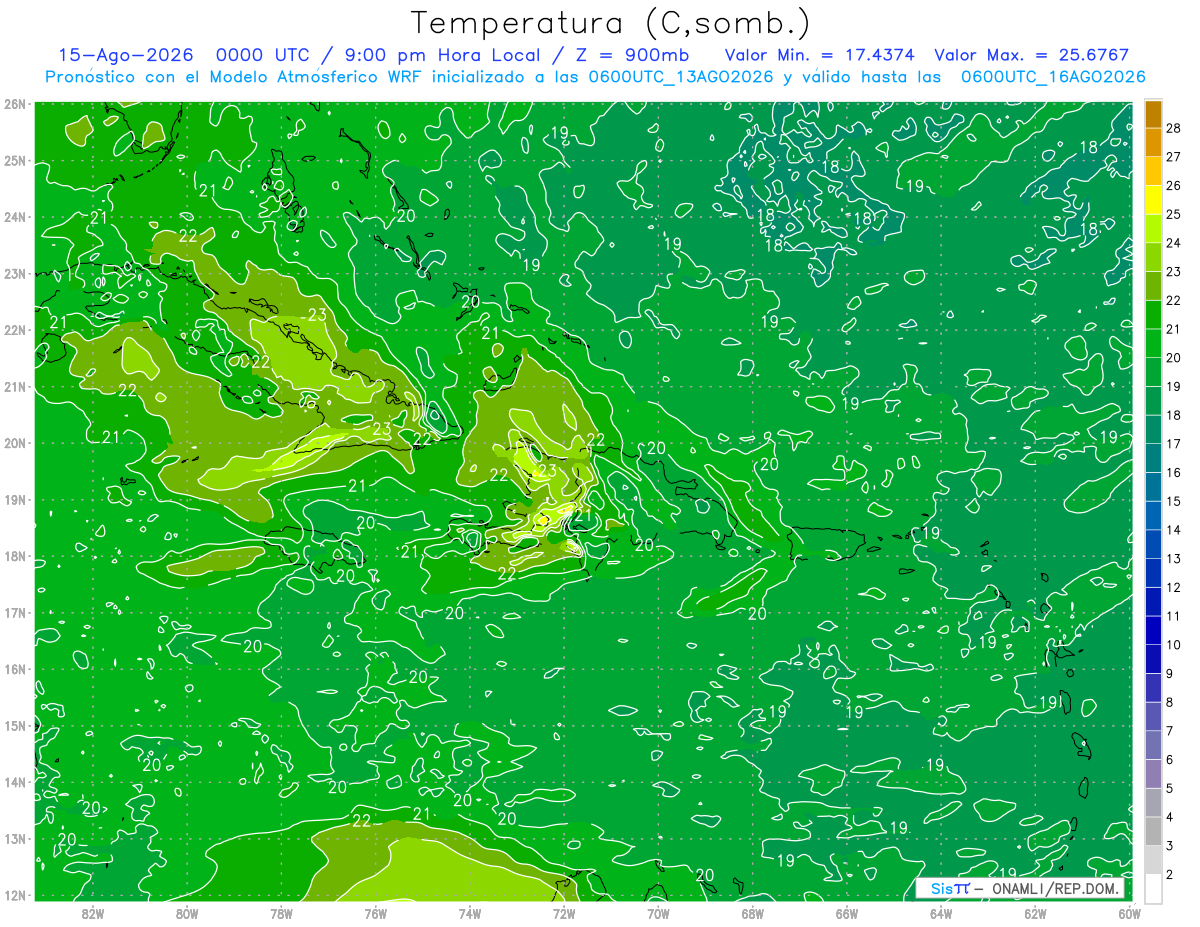This screenshot has width=1200, height=927.
Task: Click the '26N' latitude label
Action: [x=15, y=104]
